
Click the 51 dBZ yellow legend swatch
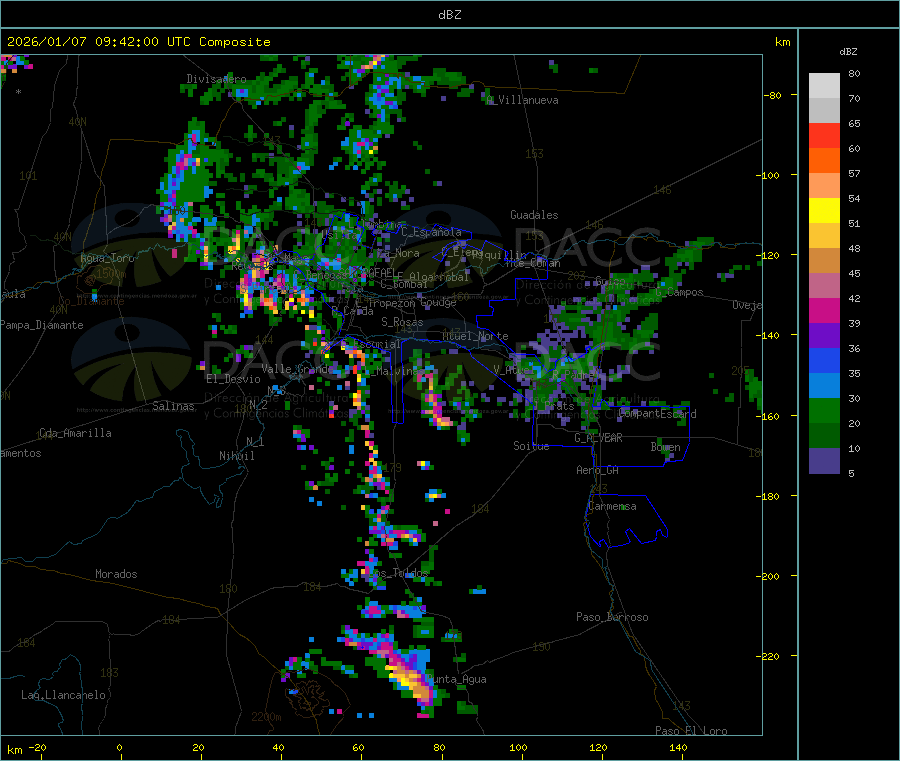(x=824, y=211)
